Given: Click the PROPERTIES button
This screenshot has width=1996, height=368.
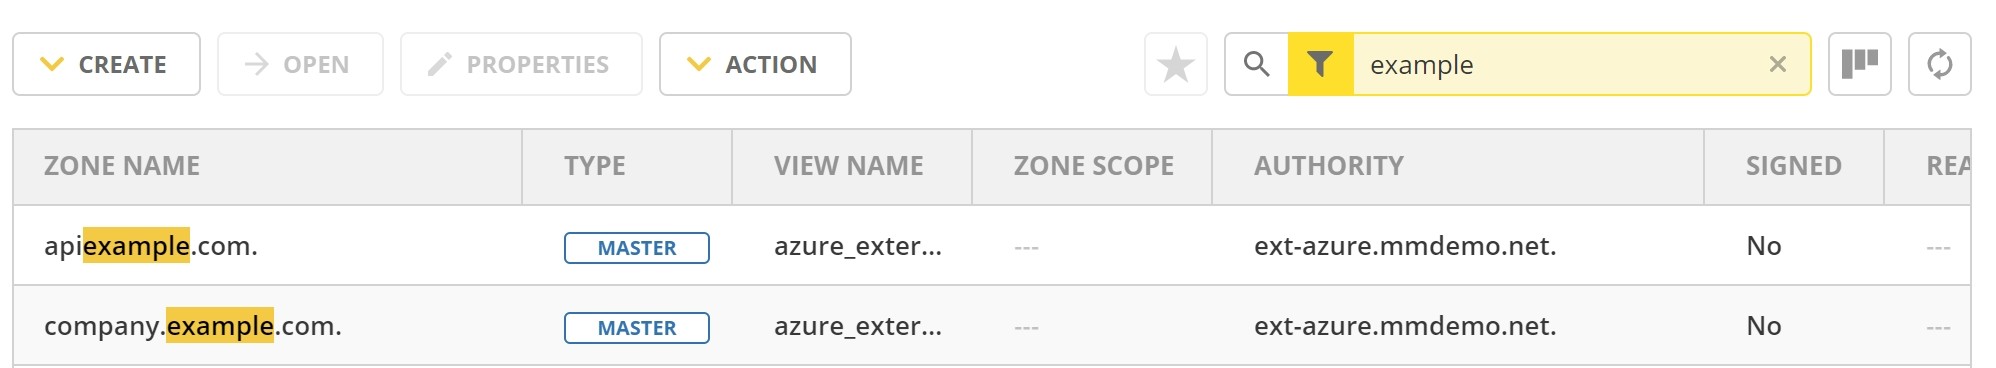Looking at the screenshot, I should click(521, 64).
